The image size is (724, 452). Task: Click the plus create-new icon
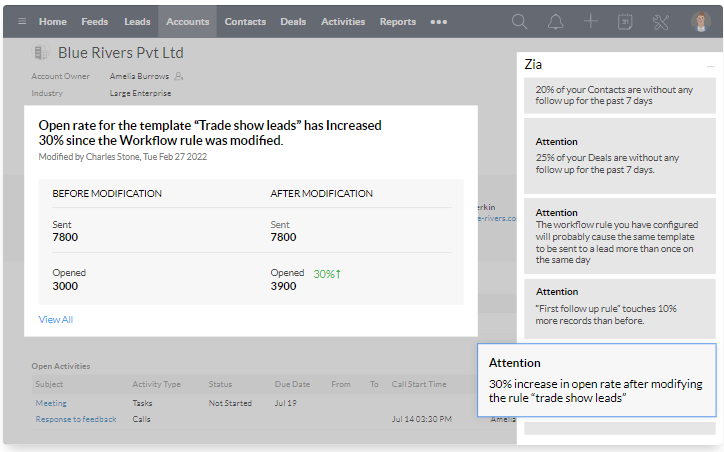(591, 21)
